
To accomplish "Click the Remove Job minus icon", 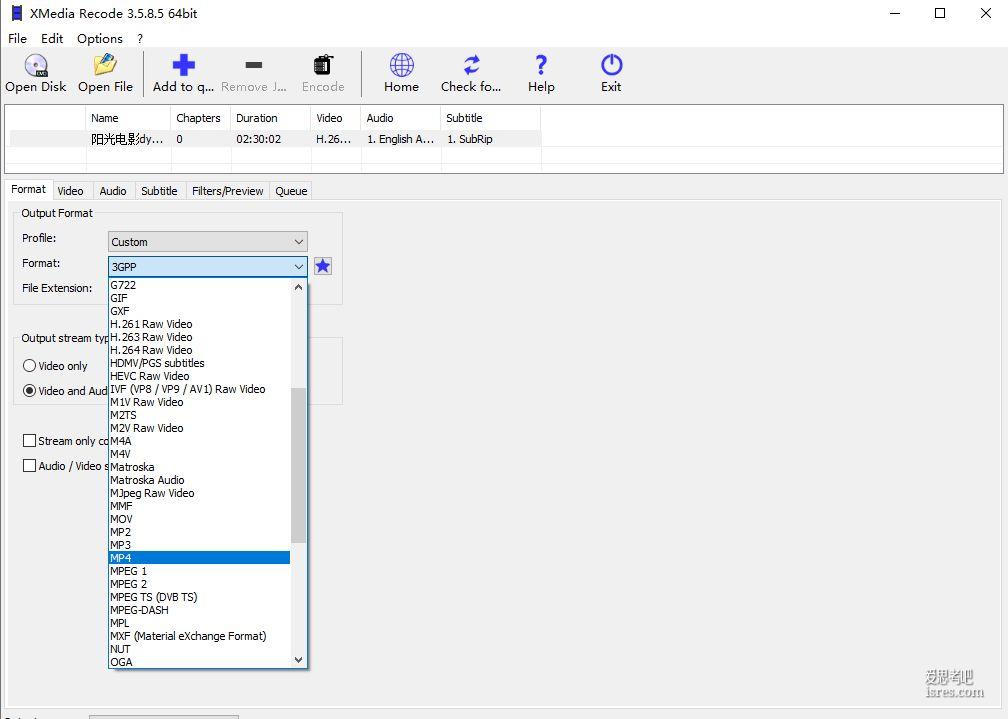I will click(x=254, y=65).
